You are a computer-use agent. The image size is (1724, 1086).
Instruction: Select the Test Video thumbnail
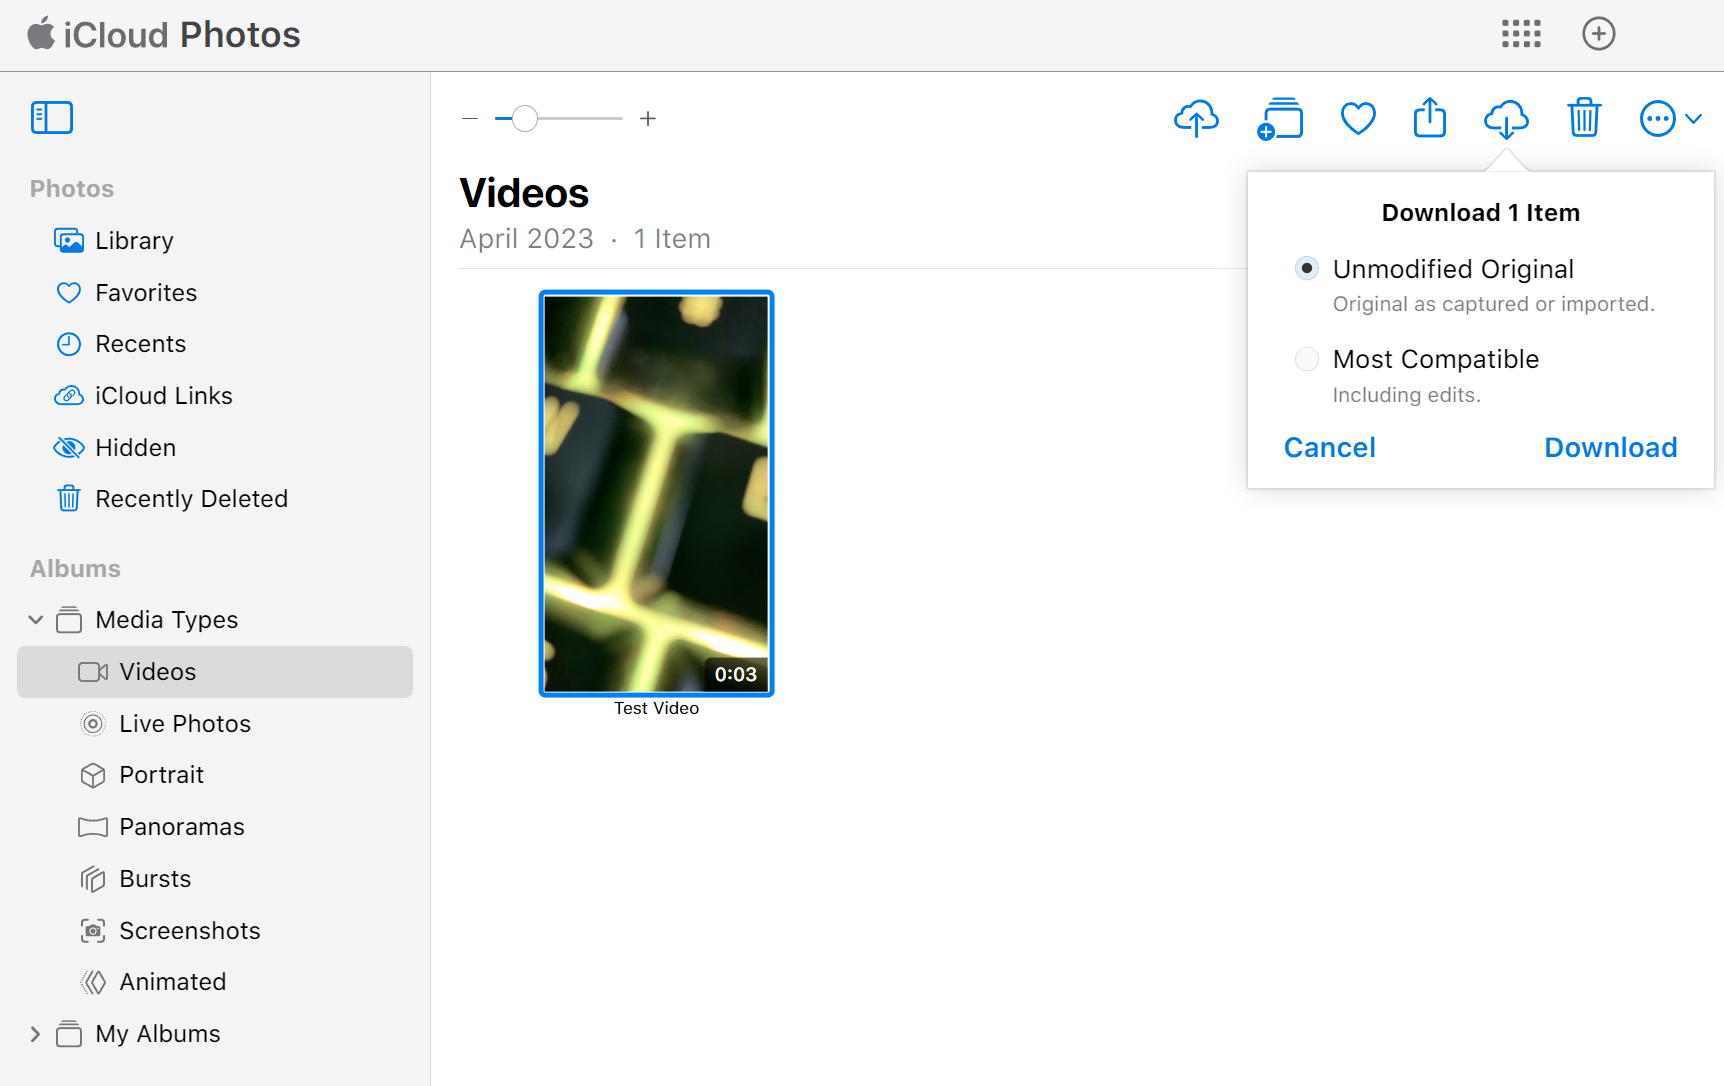(x=656, y=493)
